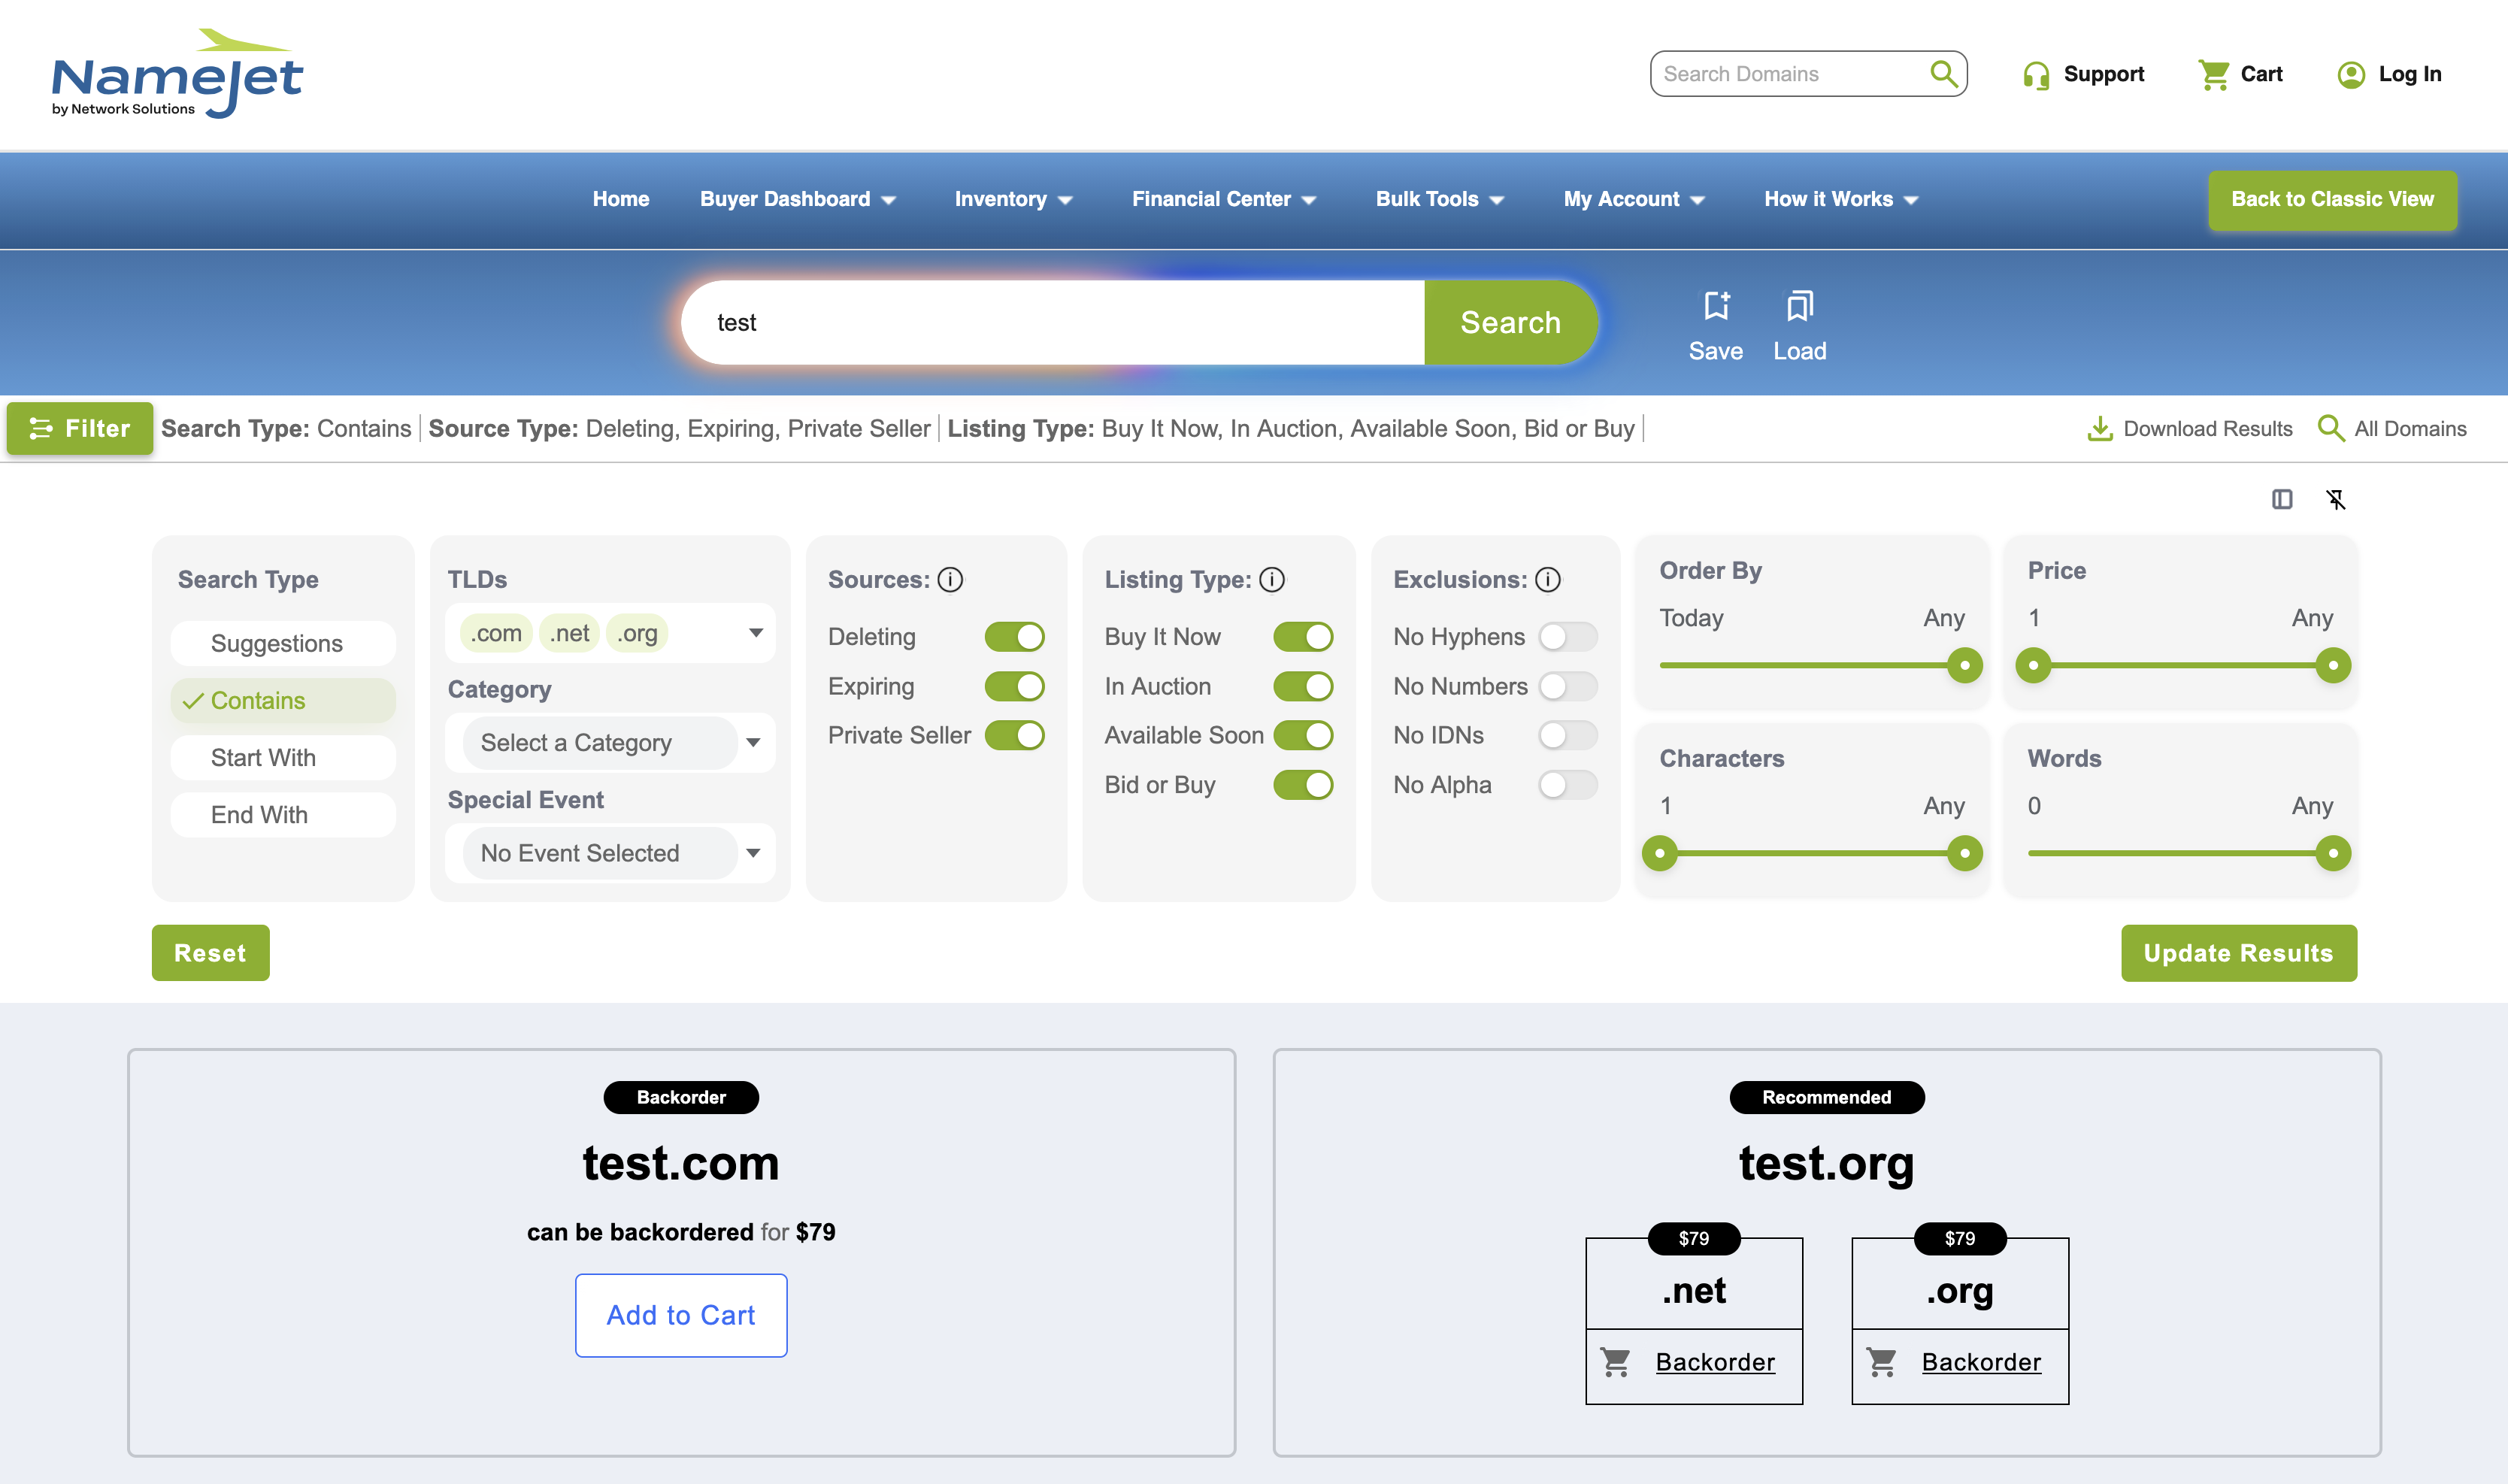Load saved searches with the bookmarks icon
The height and width of the screenshot is (1484, 2508).
click(1800, 306)
